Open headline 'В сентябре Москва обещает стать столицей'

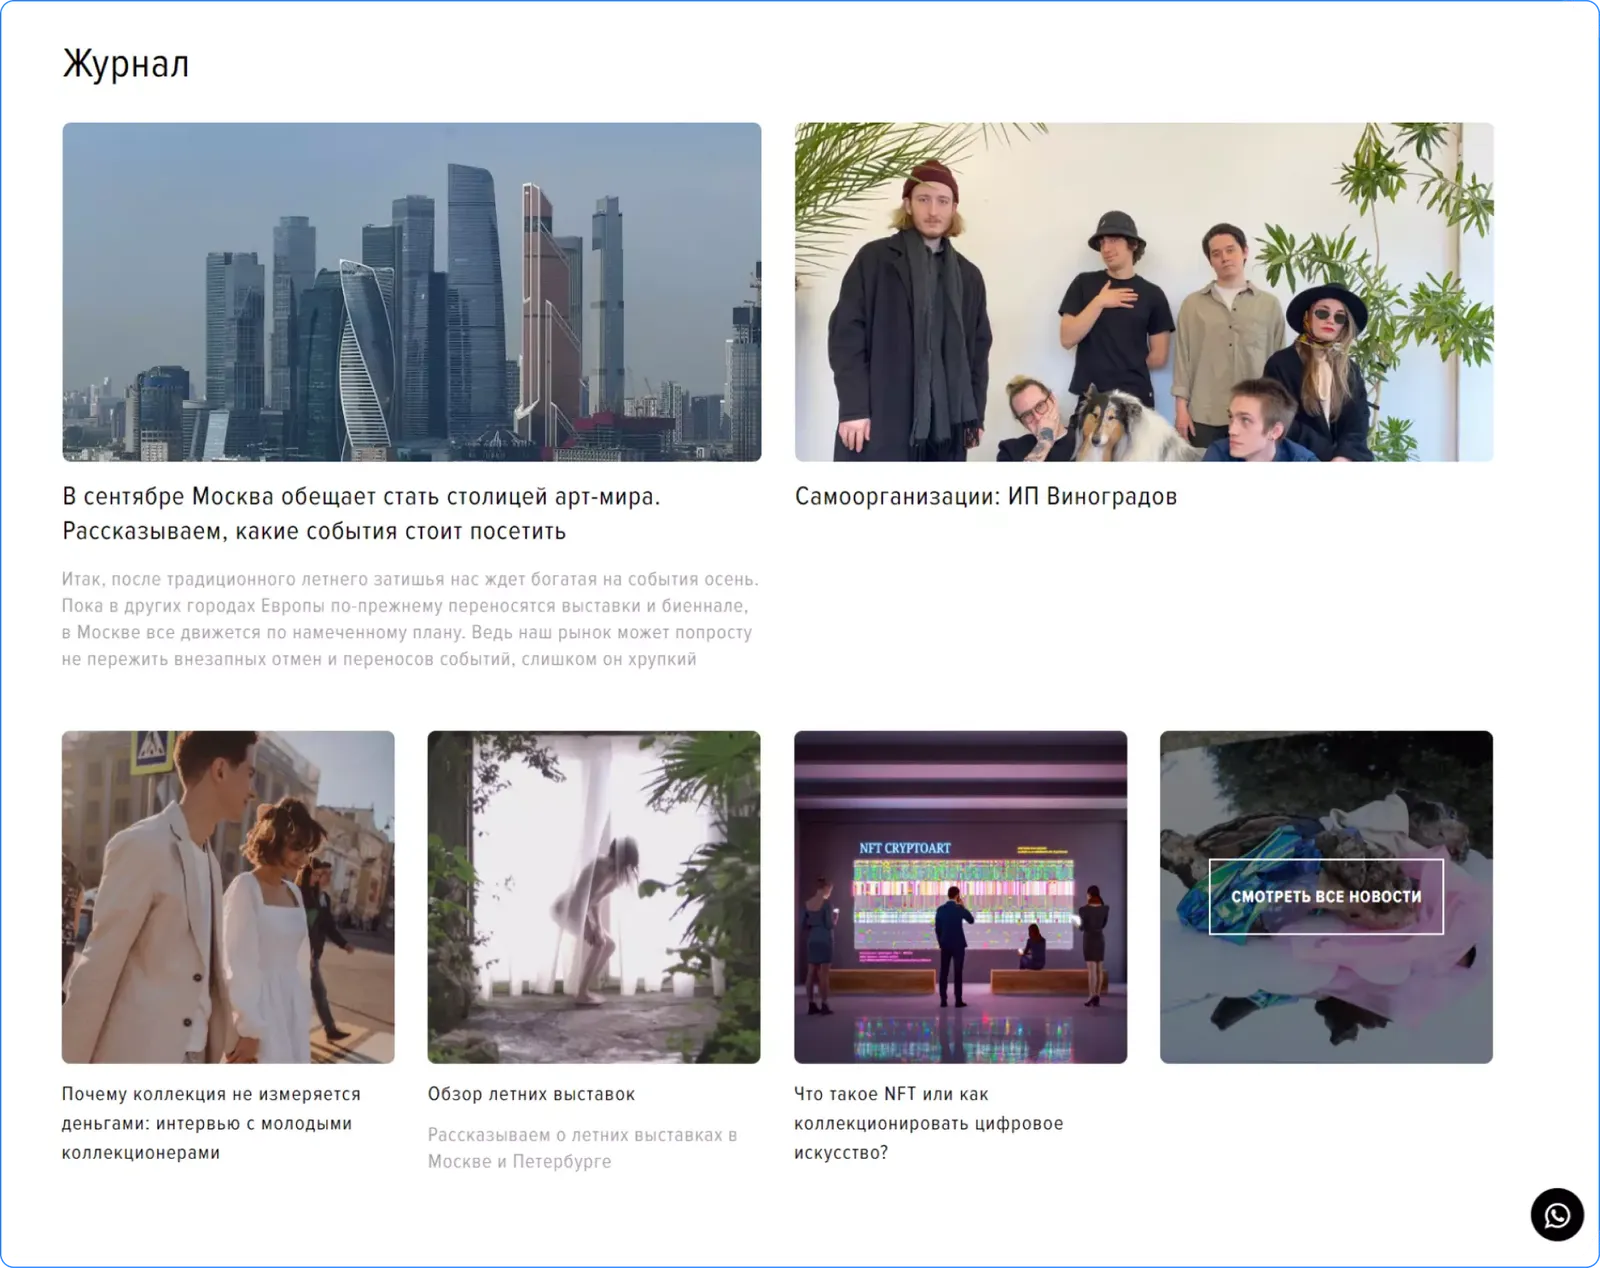tap(361, 513)
